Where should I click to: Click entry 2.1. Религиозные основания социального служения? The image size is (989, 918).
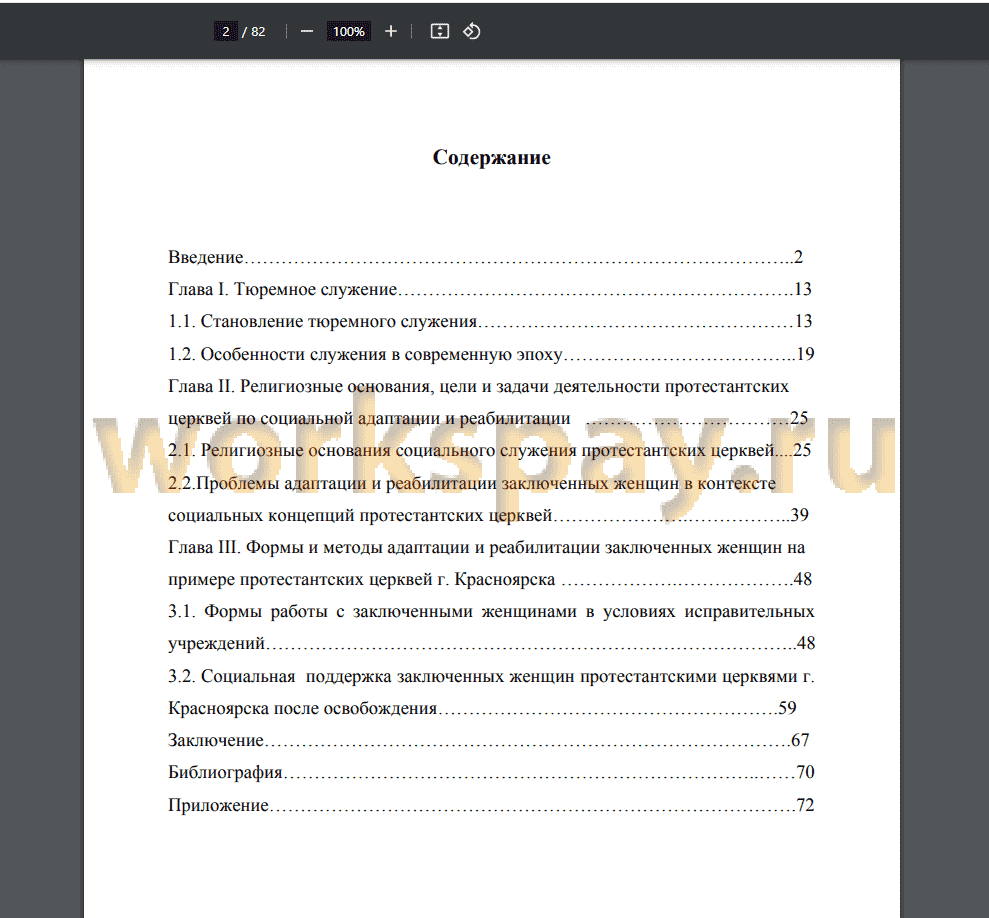489,450
